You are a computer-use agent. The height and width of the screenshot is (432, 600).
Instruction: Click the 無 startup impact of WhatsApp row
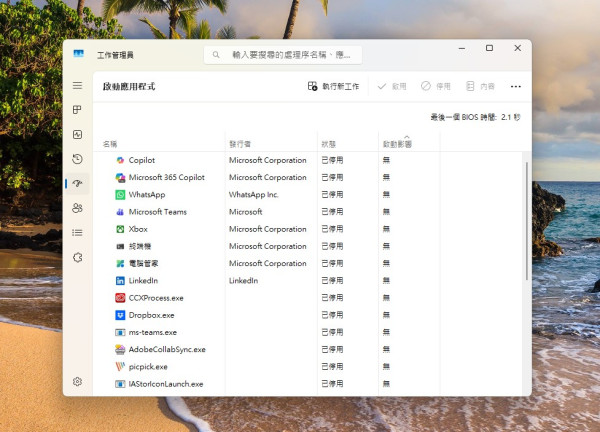(386, 194)
